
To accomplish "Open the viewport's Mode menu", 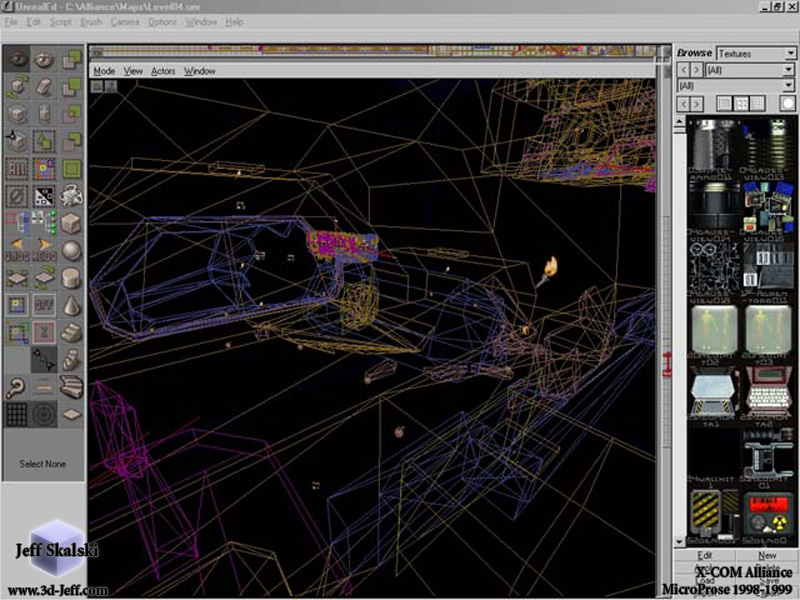I will [x=104, y=71].
